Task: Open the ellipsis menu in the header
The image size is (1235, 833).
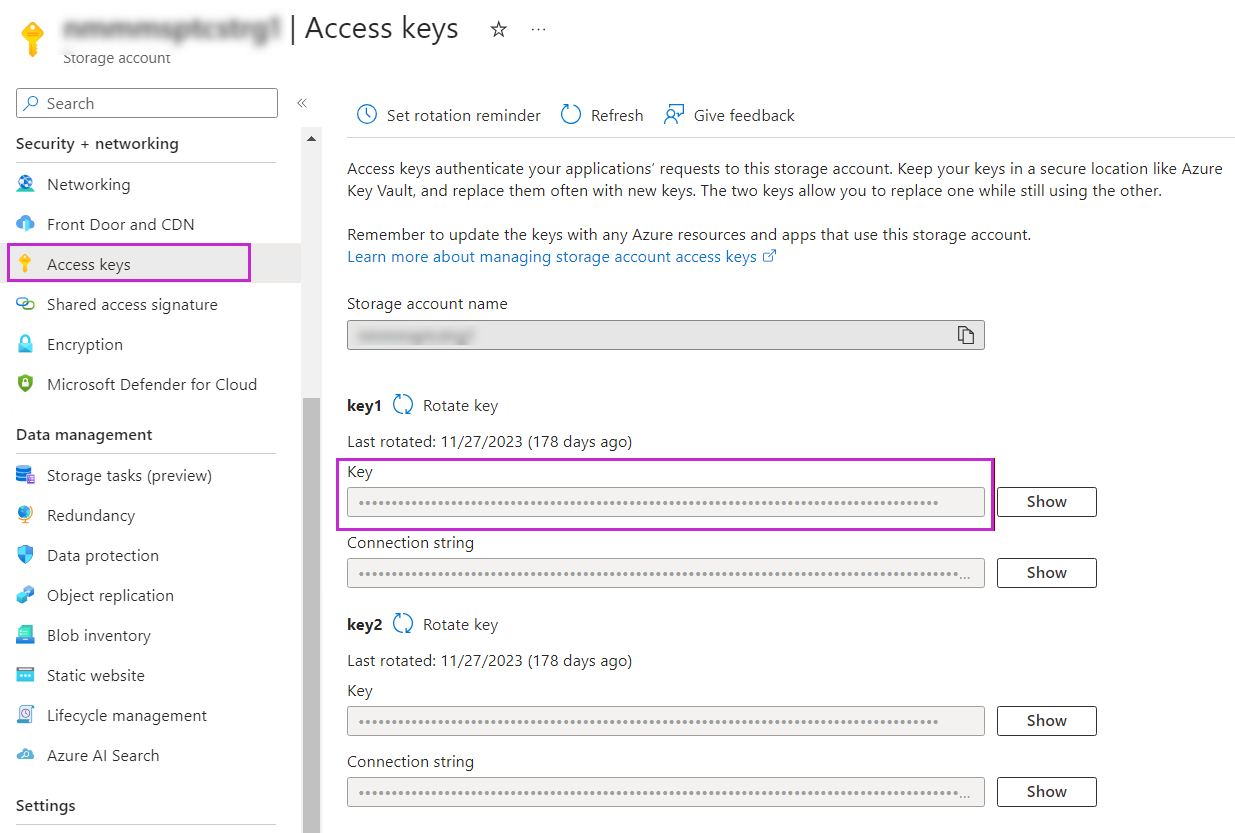Action: (x=539, y=29)
